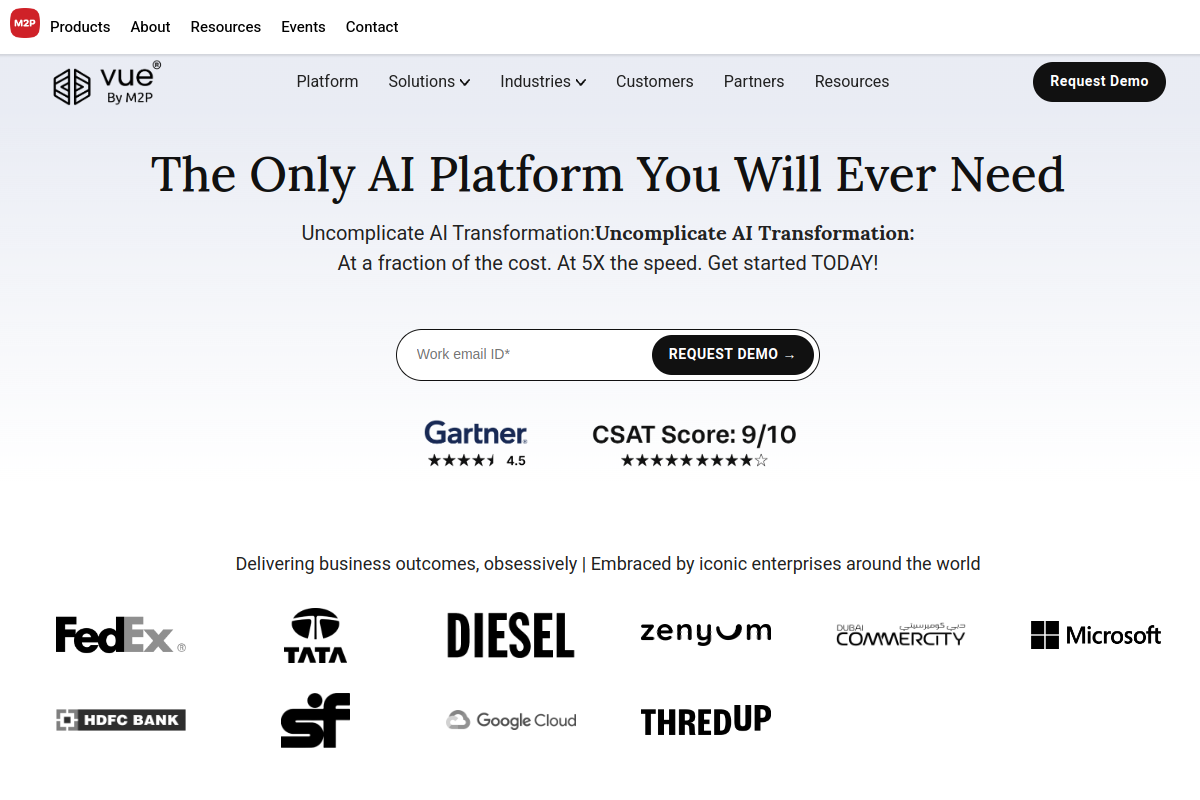Click the THREDUP logo
The image size is (1200, 800).
coord(706,720)
